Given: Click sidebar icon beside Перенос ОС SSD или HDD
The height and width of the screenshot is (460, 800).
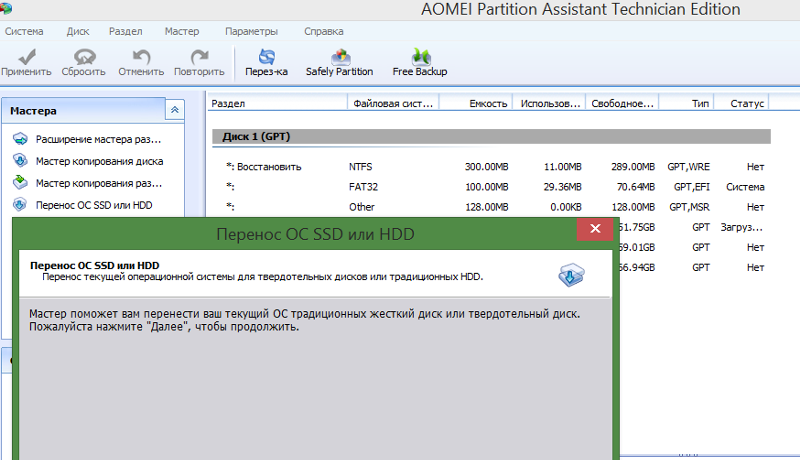Looking at the screenshot, I should [x=20, y=205].
